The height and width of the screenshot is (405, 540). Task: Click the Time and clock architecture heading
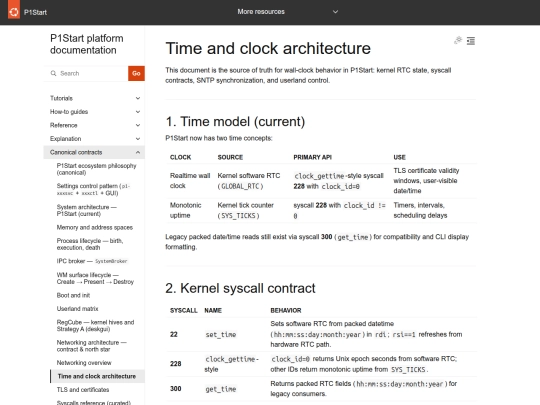click(268, 48)
